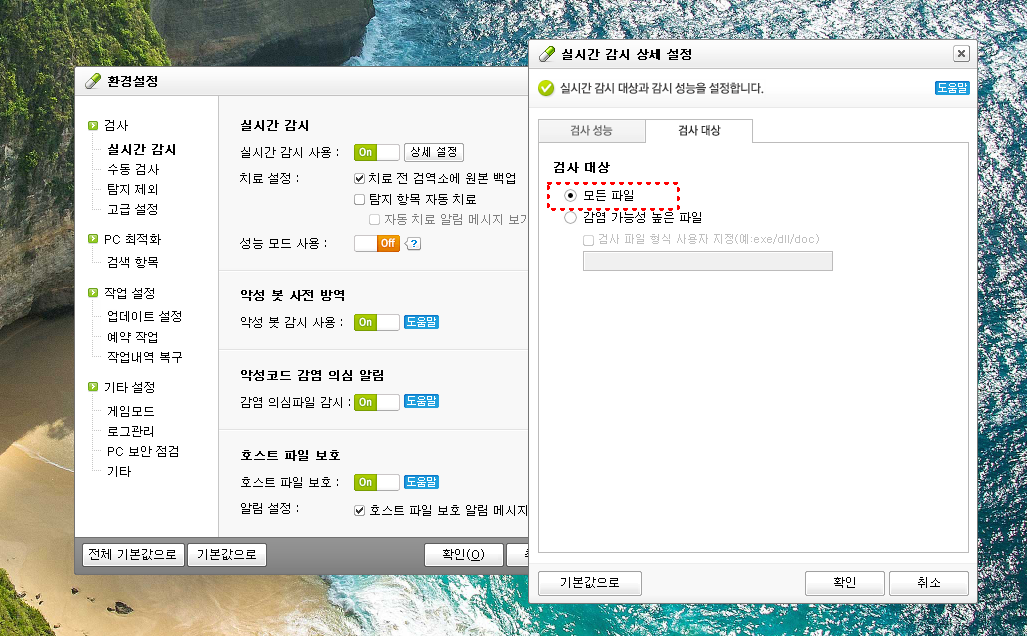This screenshot has height=636, width=1027.
Task: Open 탐지 제외 settings page
Action: coord(133,189)
